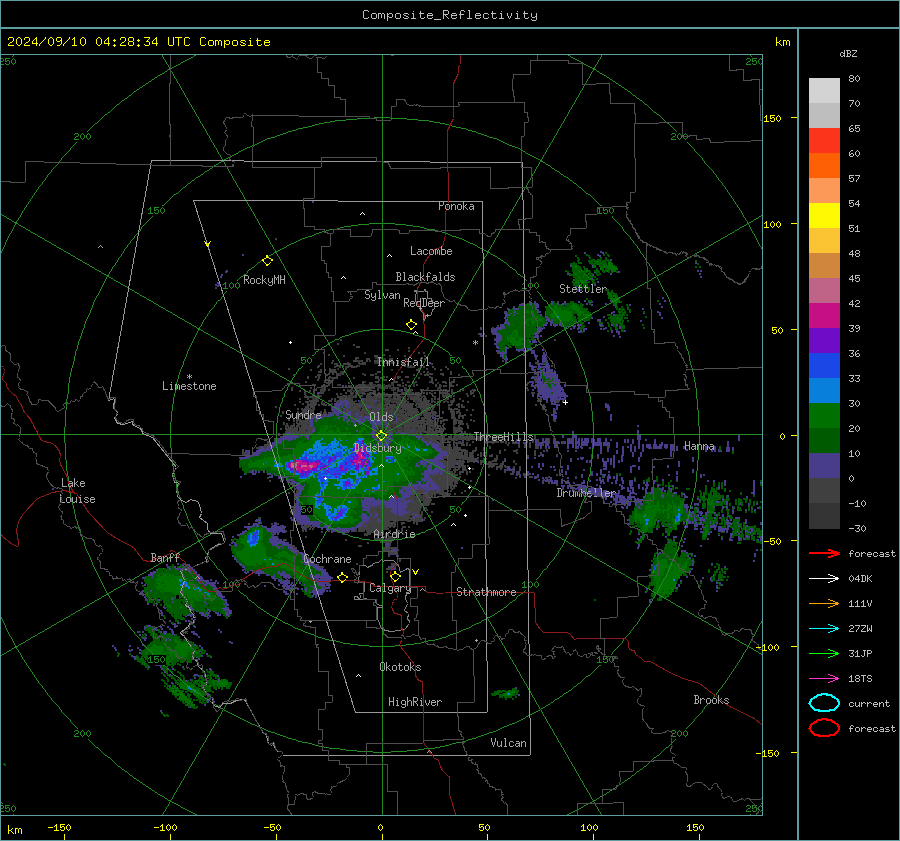This screenshot has height=841, width=900.
Task: Click the Didsbury city label
Action: (378, 448)
